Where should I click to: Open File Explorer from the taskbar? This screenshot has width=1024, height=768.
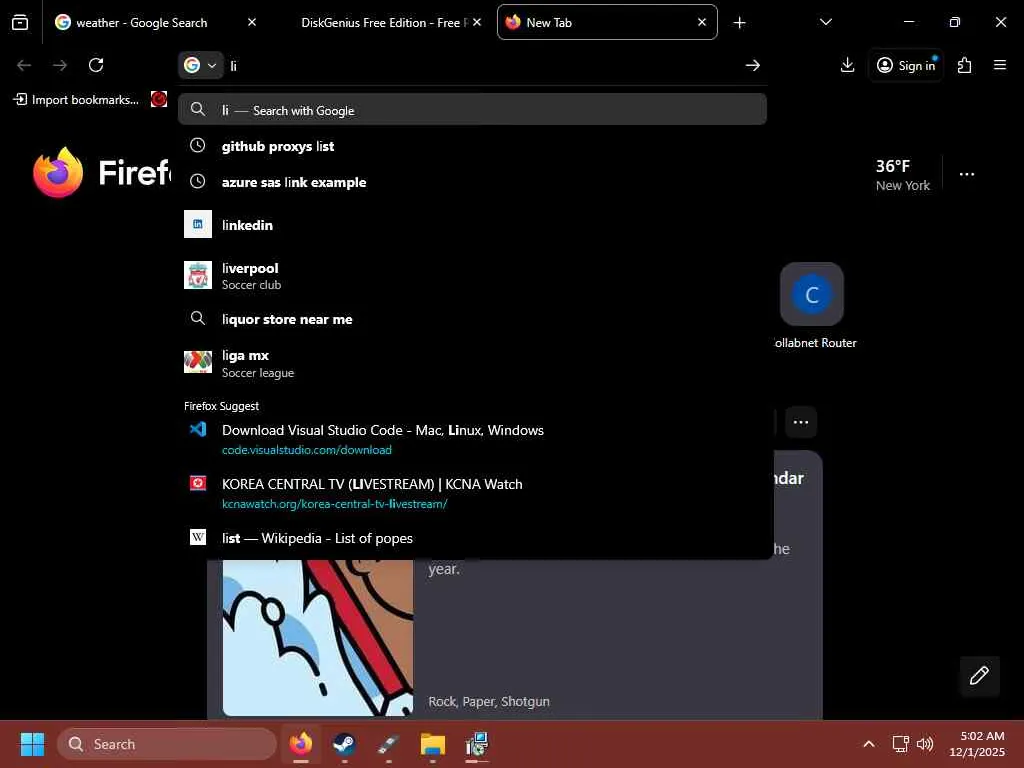432,744
